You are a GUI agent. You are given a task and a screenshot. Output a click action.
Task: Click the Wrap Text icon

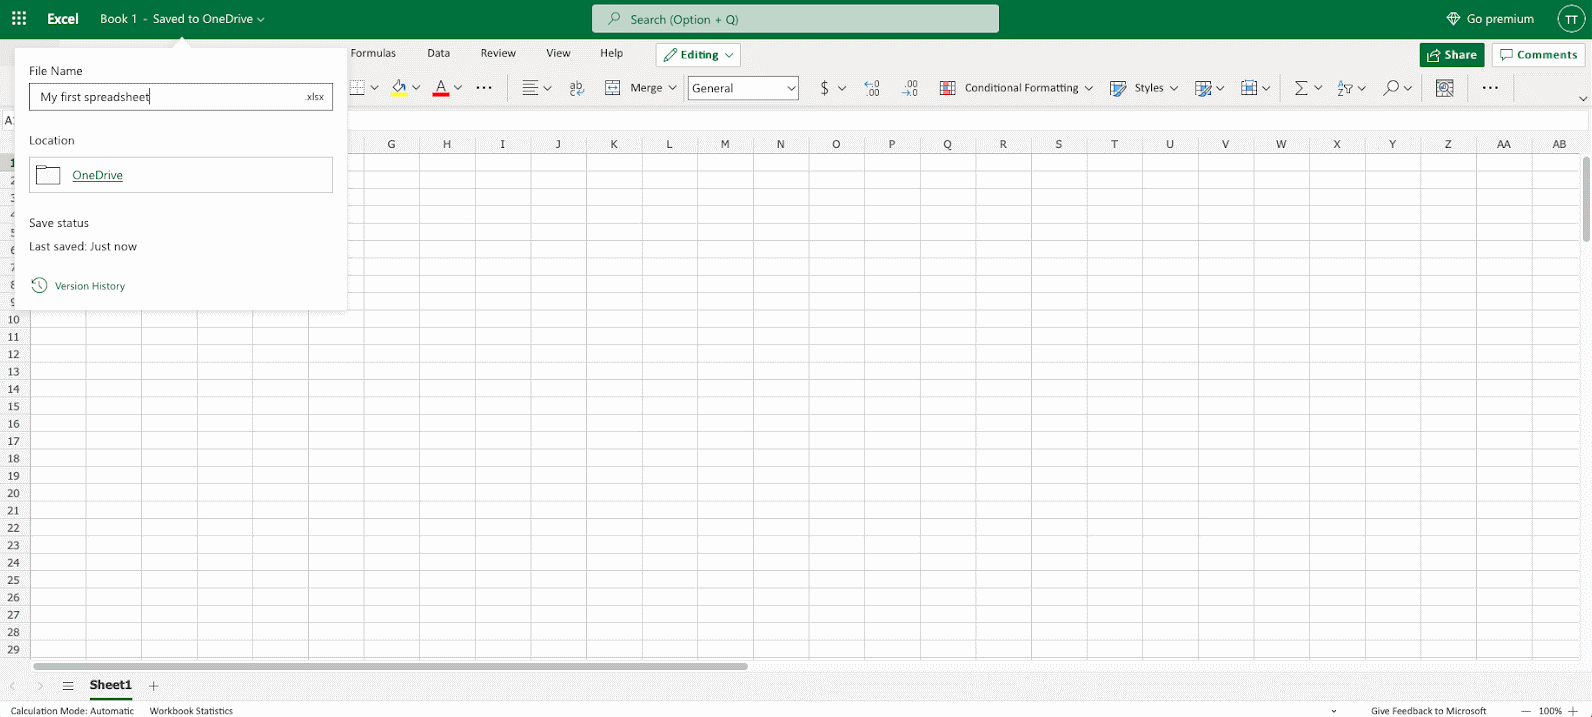[577, 88]
